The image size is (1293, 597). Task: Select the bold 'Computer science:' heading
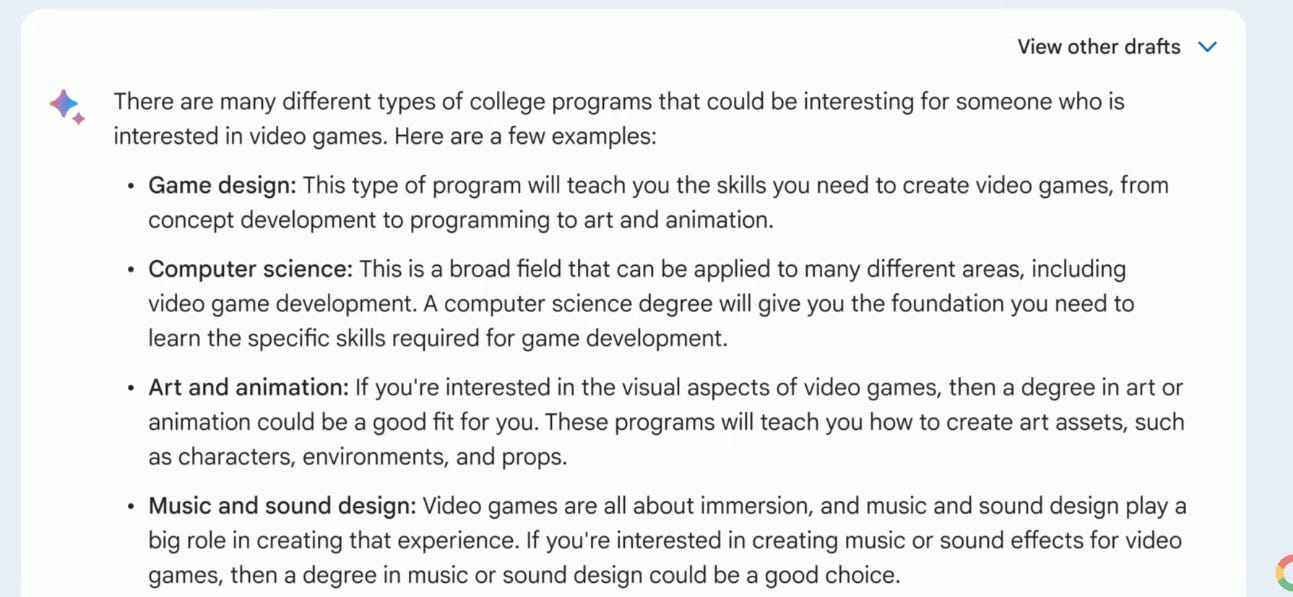tap(250, 270)
